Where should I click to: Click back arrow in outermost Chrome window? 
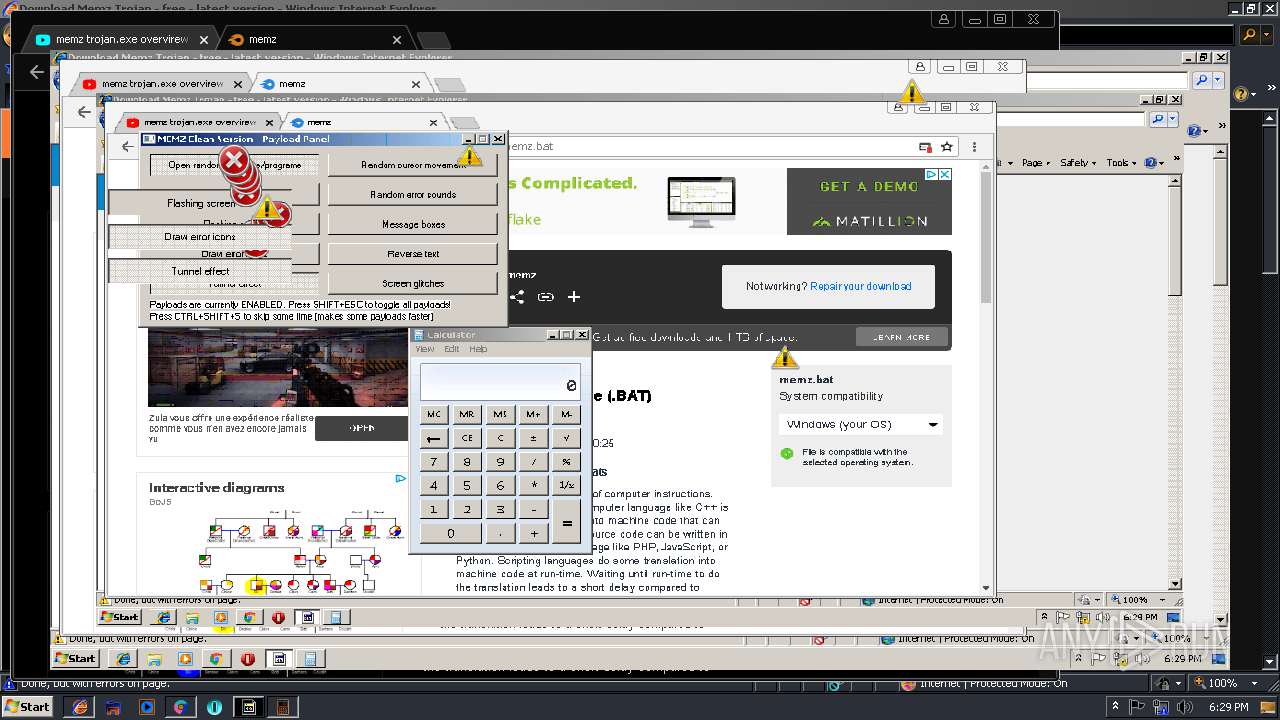[x=37, y=72]
